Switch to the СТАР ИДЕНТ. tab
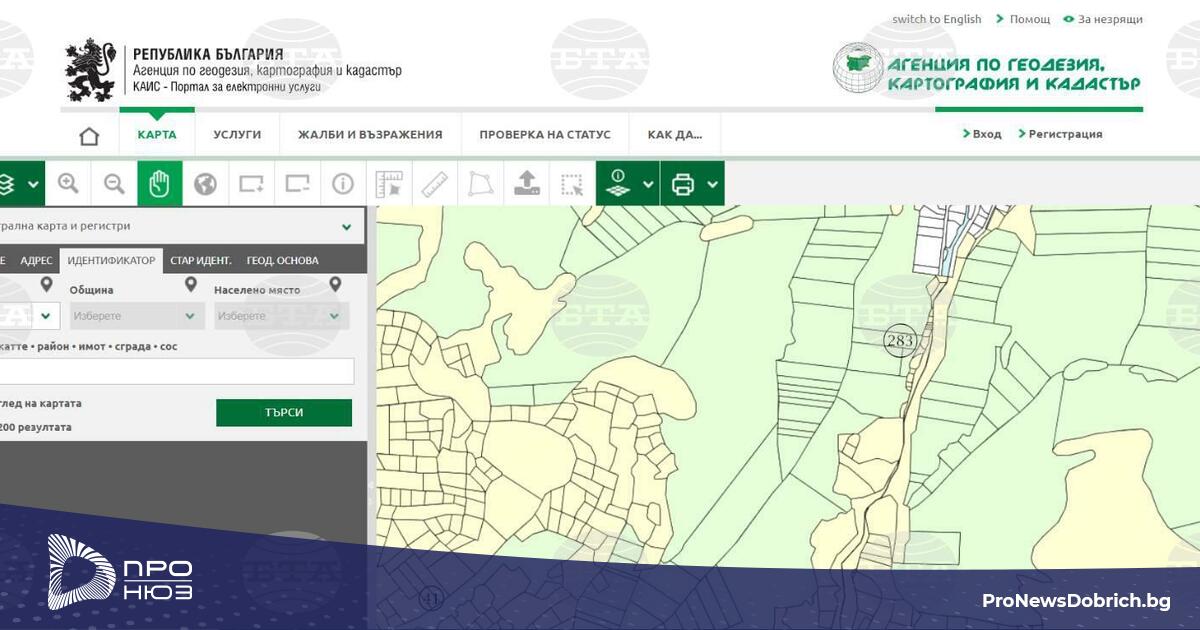This screenshot has width=1200, height=630. click(200, 261)
